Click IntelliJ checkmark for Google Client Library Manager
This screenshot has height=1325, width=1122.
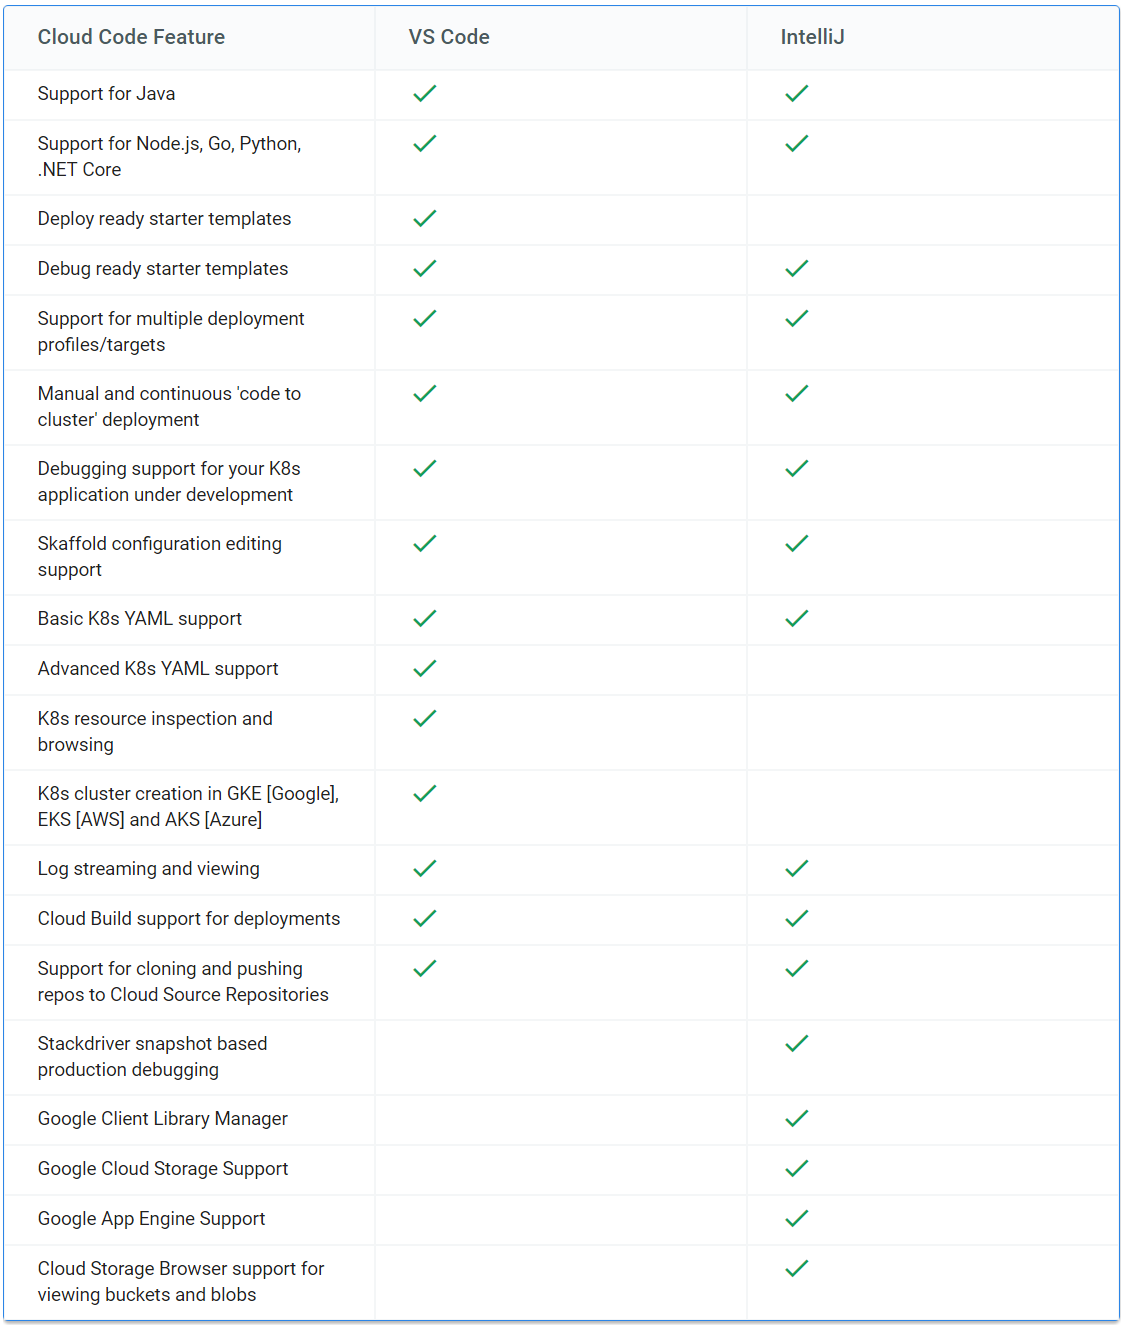tap(797, 1119)
